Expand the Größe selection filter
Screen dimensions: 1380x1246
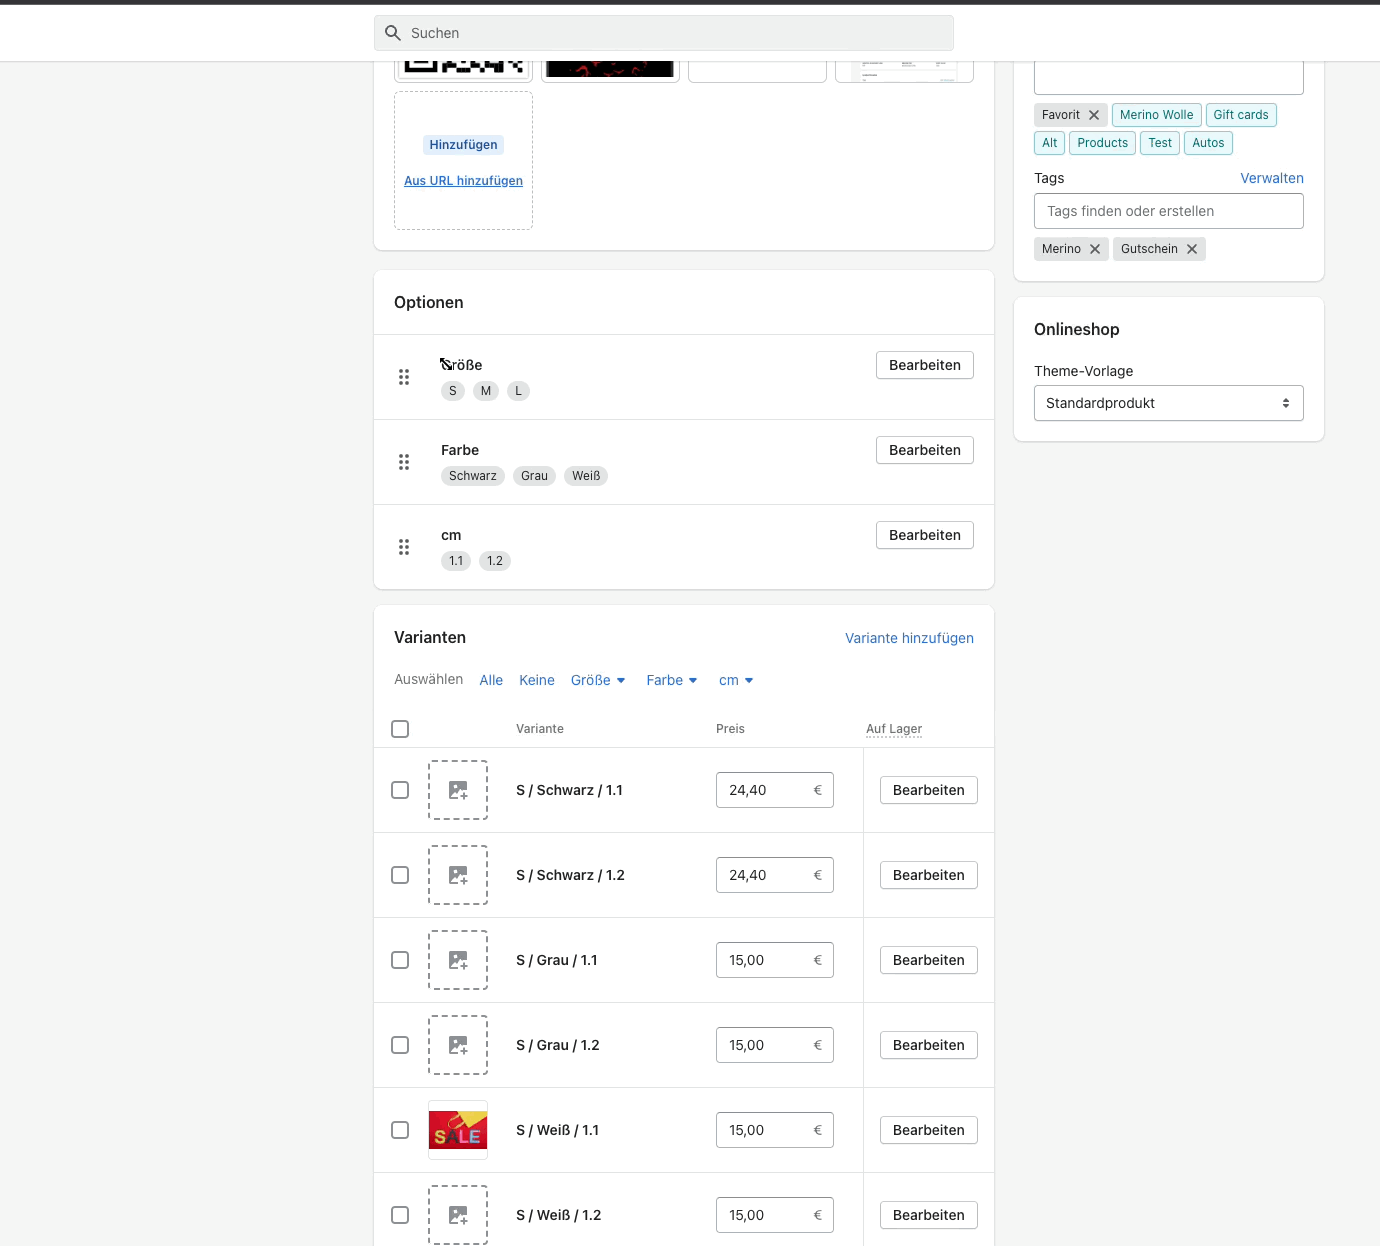click(x=598, y=680)
